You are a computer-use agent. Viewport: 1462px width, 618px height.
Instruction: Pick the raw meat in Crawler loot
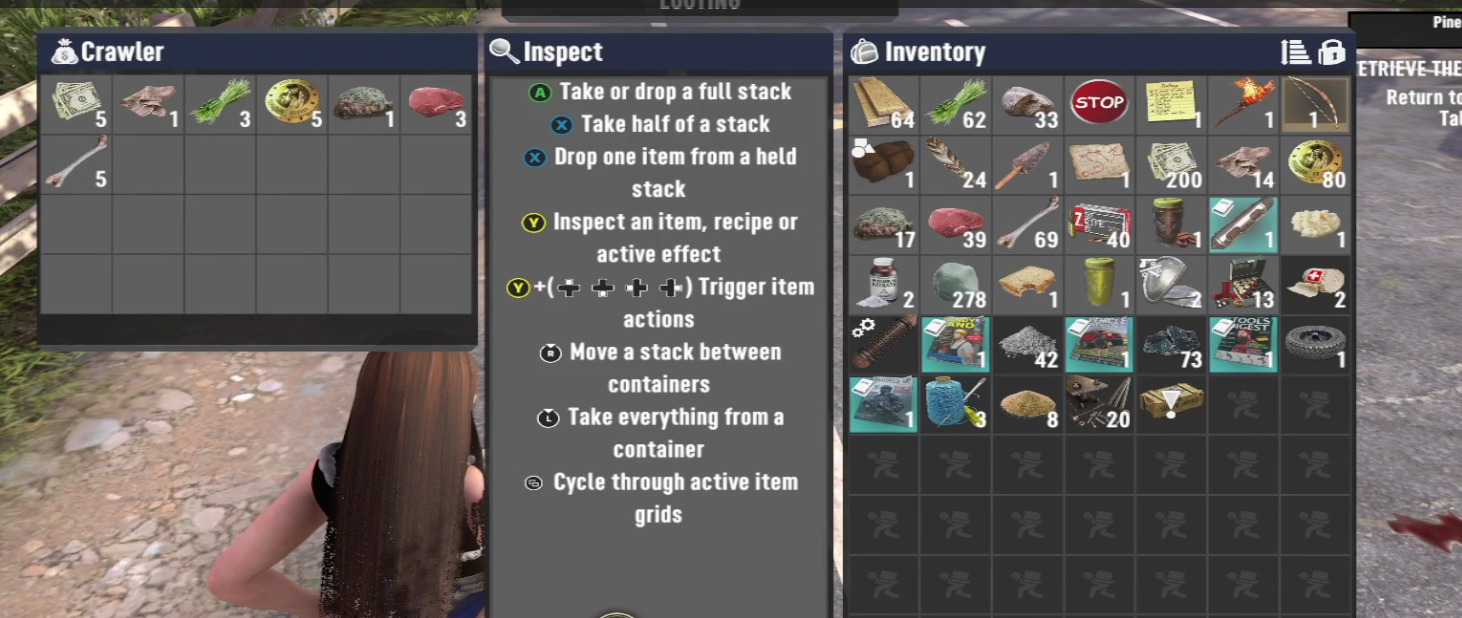click(x=437, y=104)
